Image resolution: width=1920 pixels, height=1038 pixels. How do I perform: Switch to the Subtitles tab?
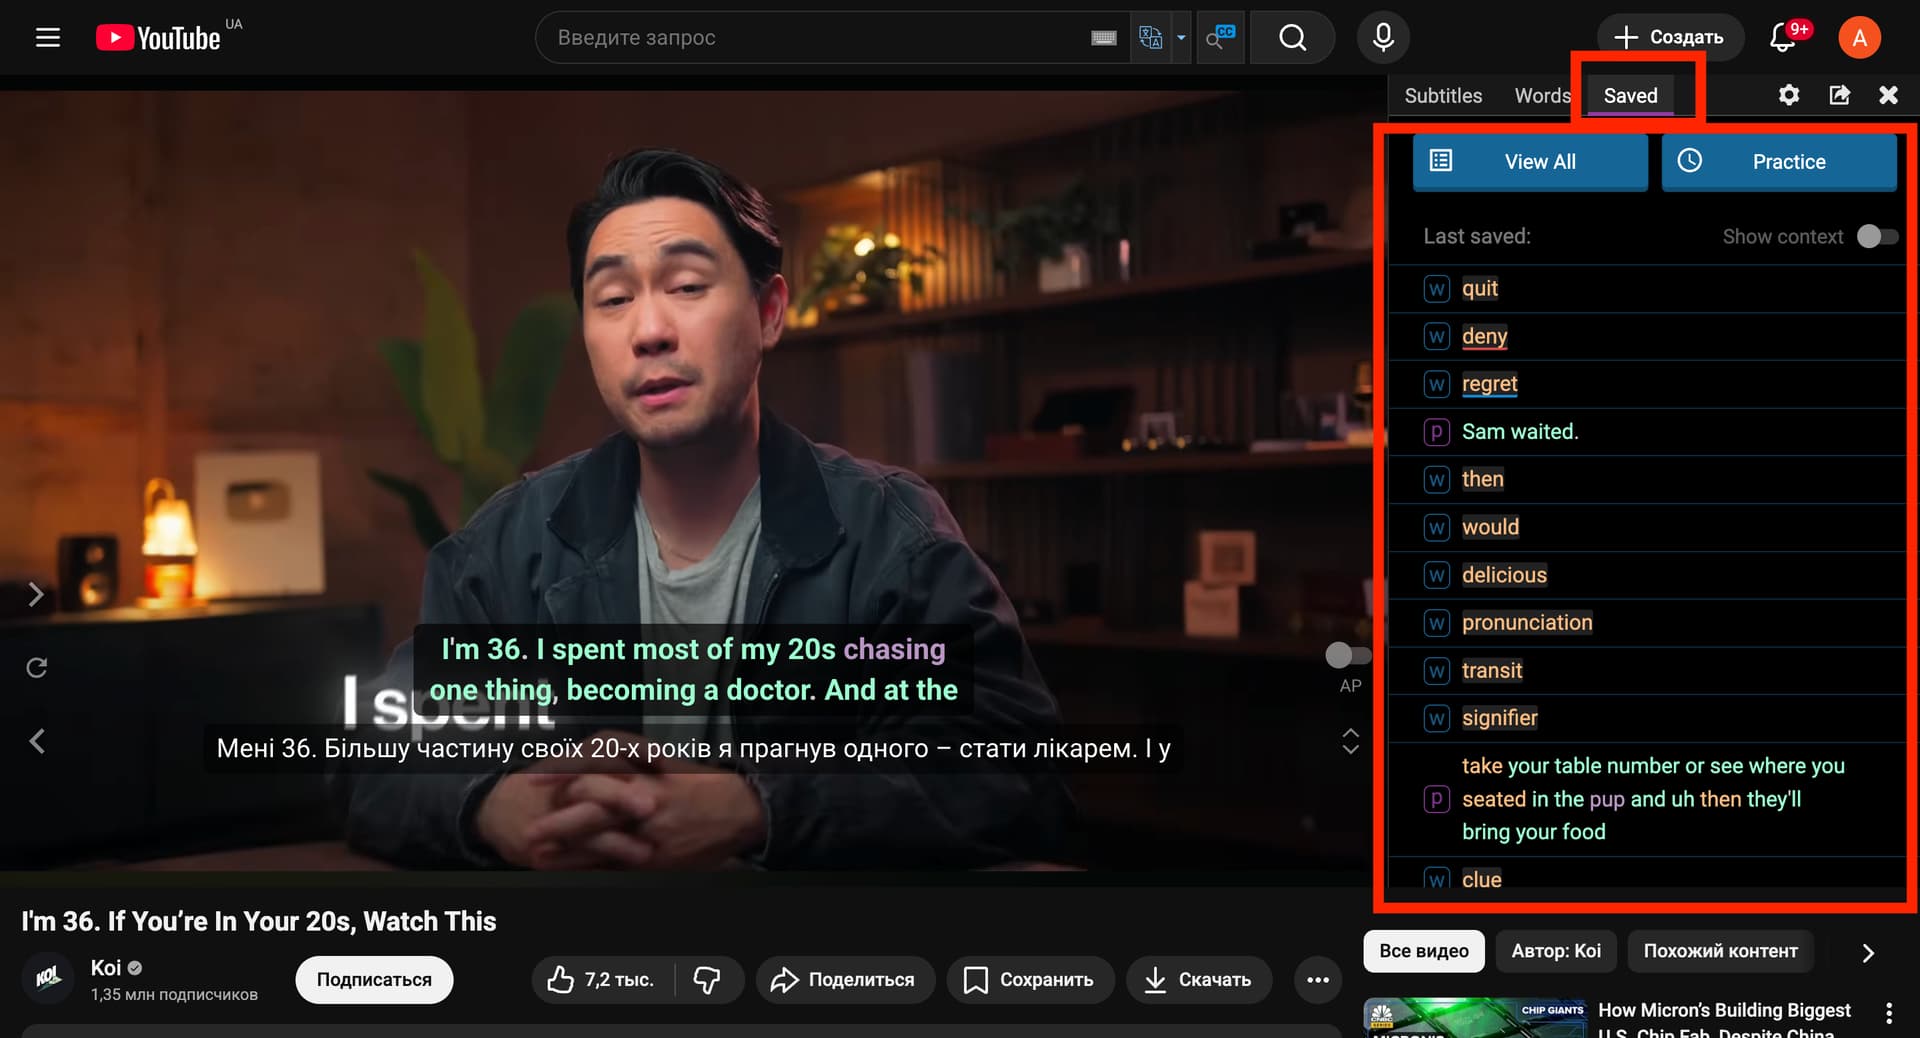[1443, 96]
